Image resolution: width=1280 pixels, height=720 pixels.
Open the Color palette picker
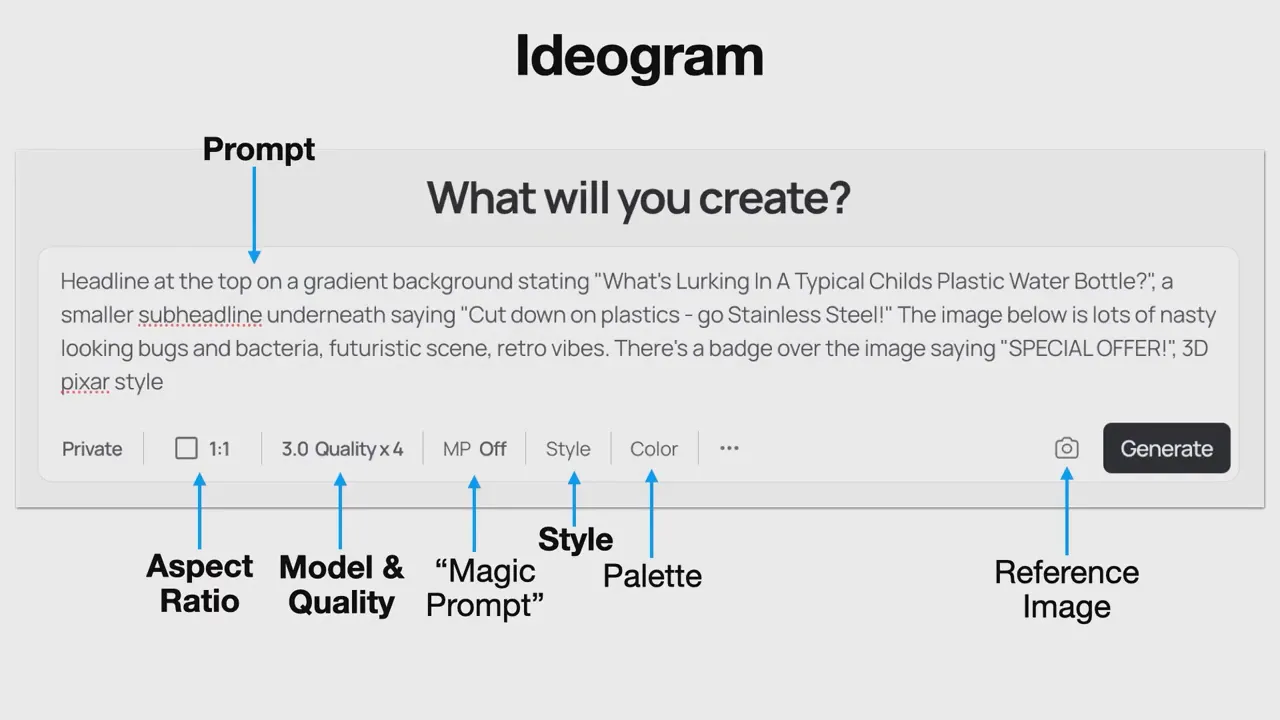coord(654,449)
